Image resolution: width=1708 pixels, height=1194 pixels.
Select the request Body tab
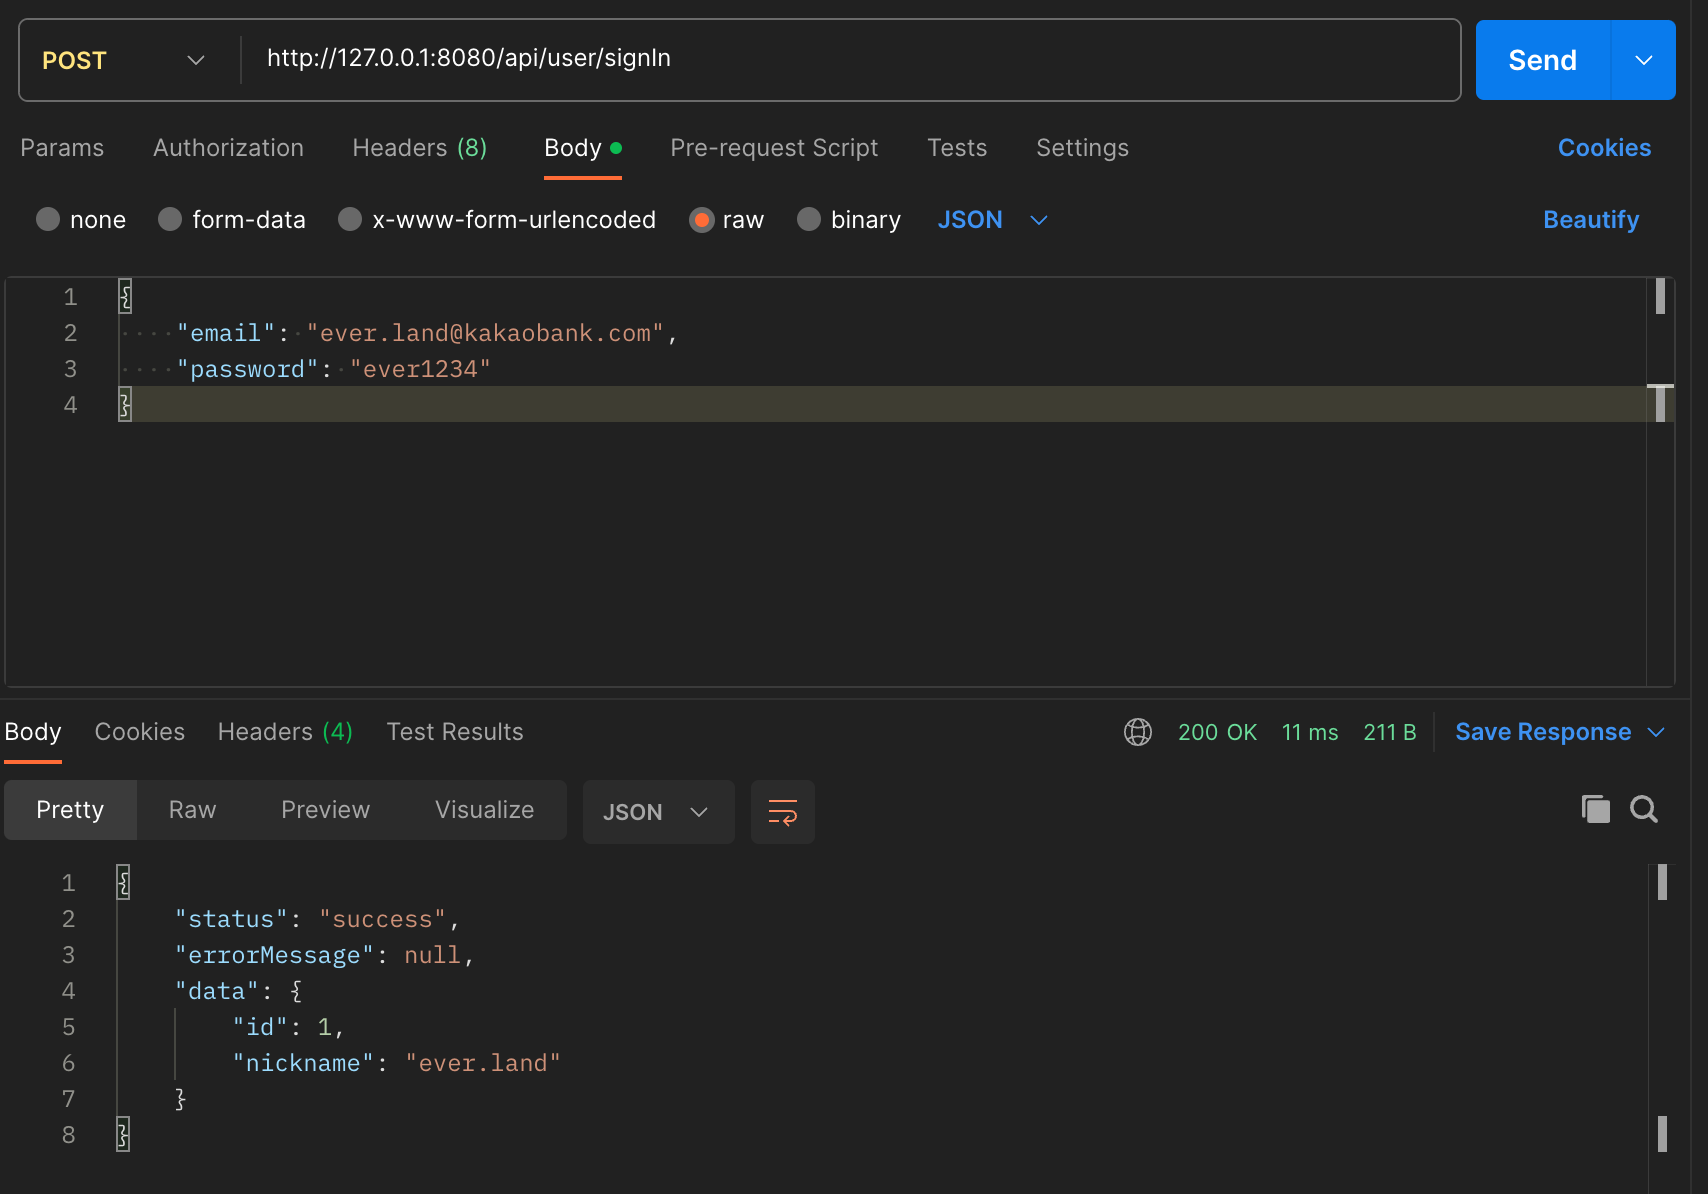pos(583,148)
